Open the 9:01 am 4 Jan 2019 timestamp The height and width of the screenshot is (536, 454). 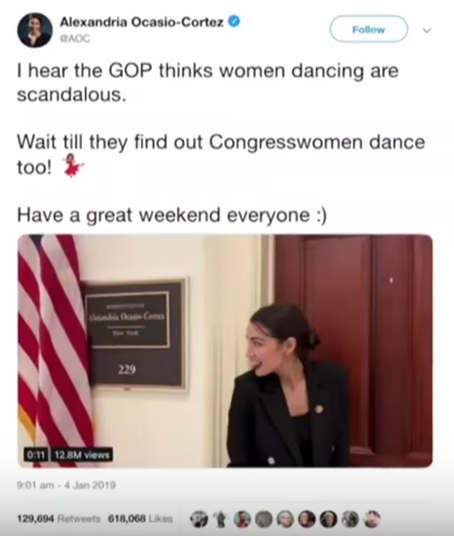(66, 485)
